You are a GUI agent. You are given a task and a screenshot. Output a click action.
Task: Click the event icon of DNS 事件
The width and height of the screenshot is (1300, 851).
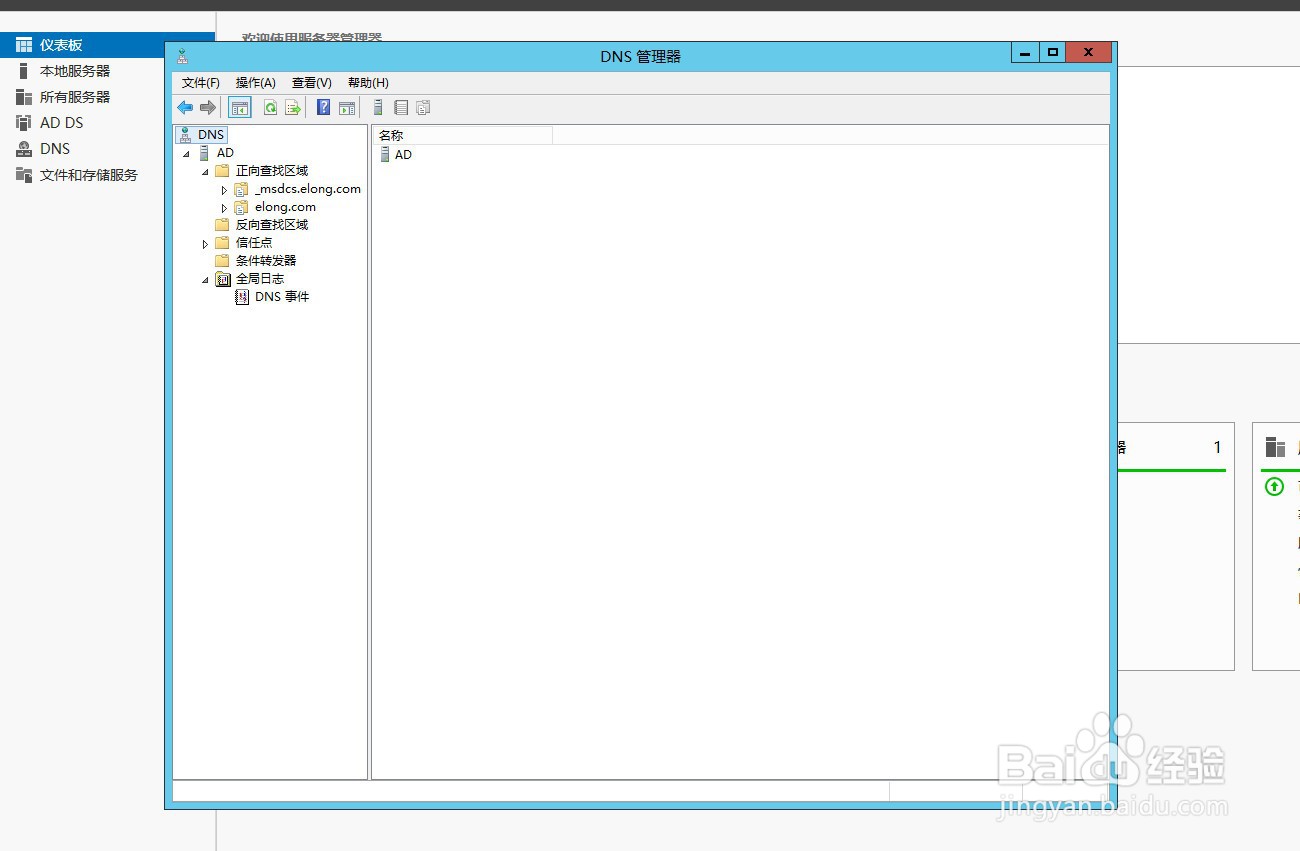[242, 297]
